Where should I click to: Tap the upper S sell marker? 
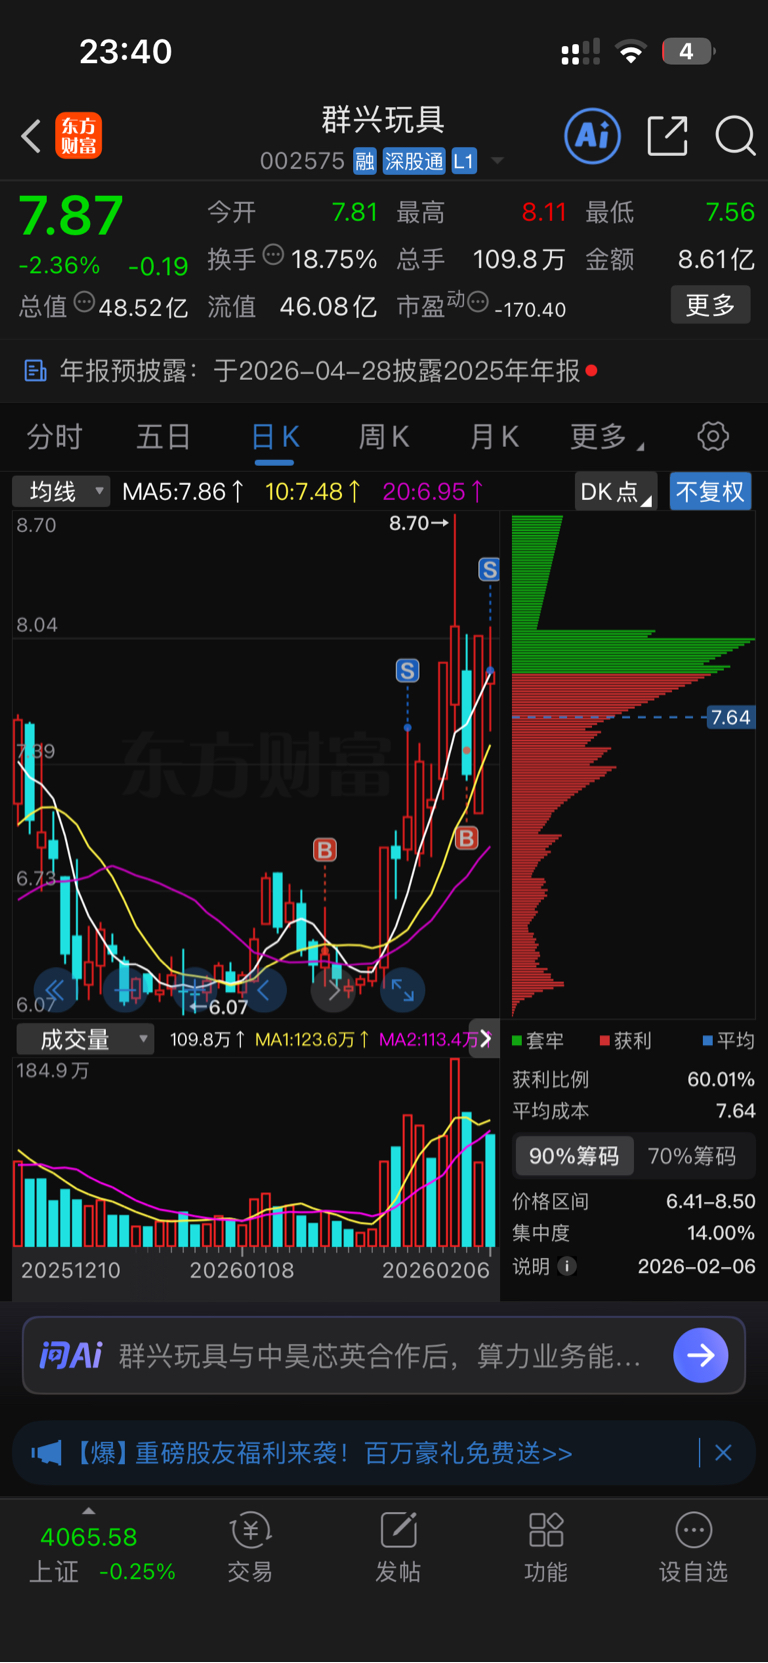click(489, 570)
